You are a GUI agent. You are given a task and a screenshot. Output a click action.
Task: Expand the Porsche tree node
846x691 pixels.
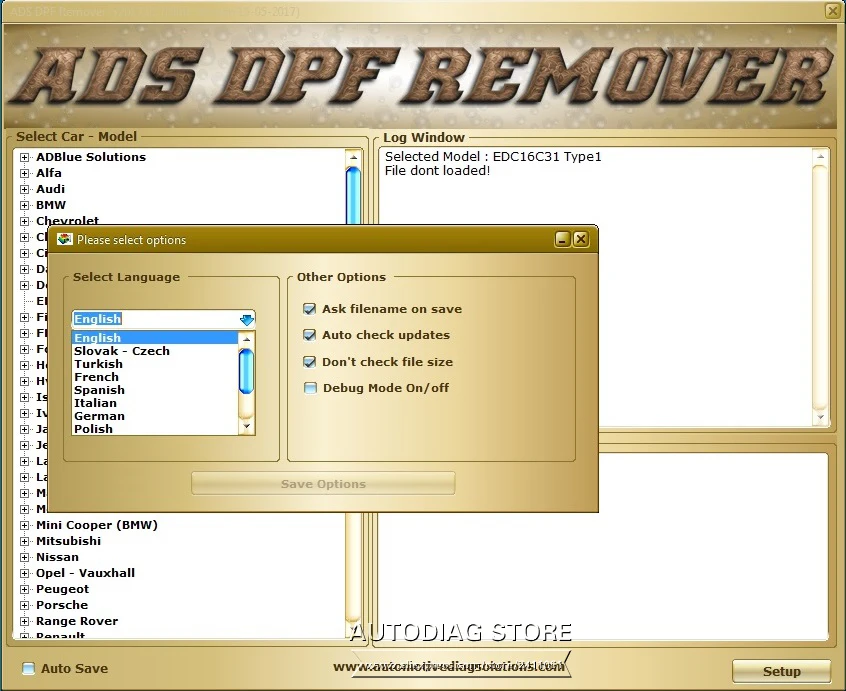24,605
